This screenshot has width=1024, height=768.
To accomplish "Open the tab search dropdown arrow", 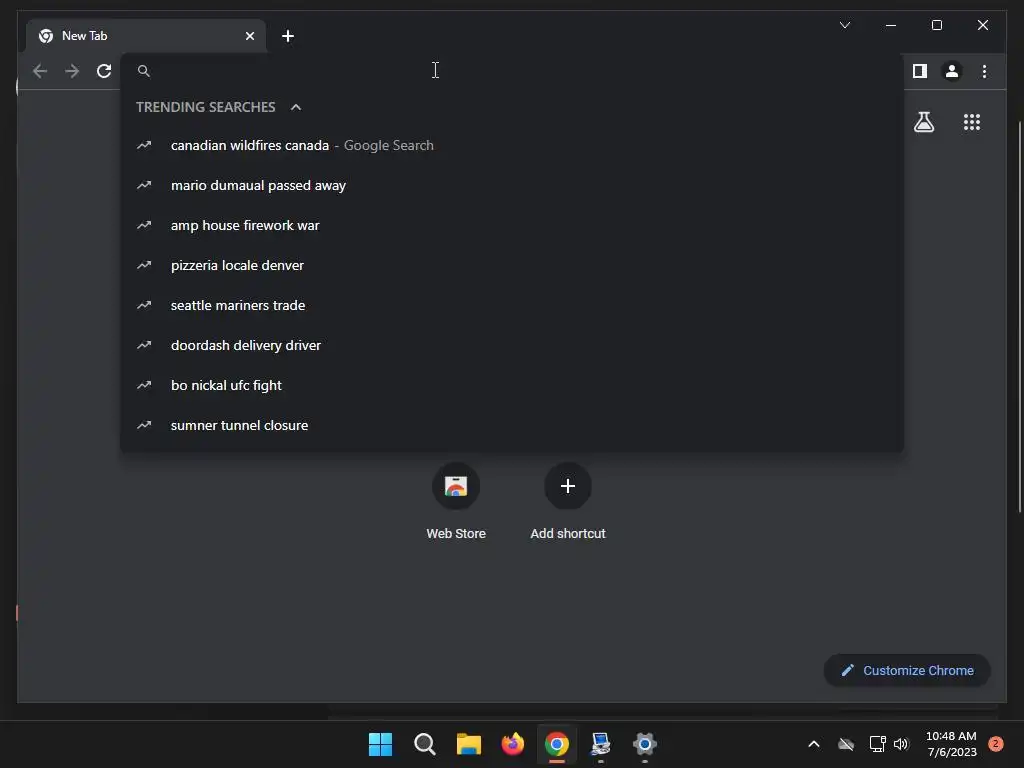I will point(844,25).
